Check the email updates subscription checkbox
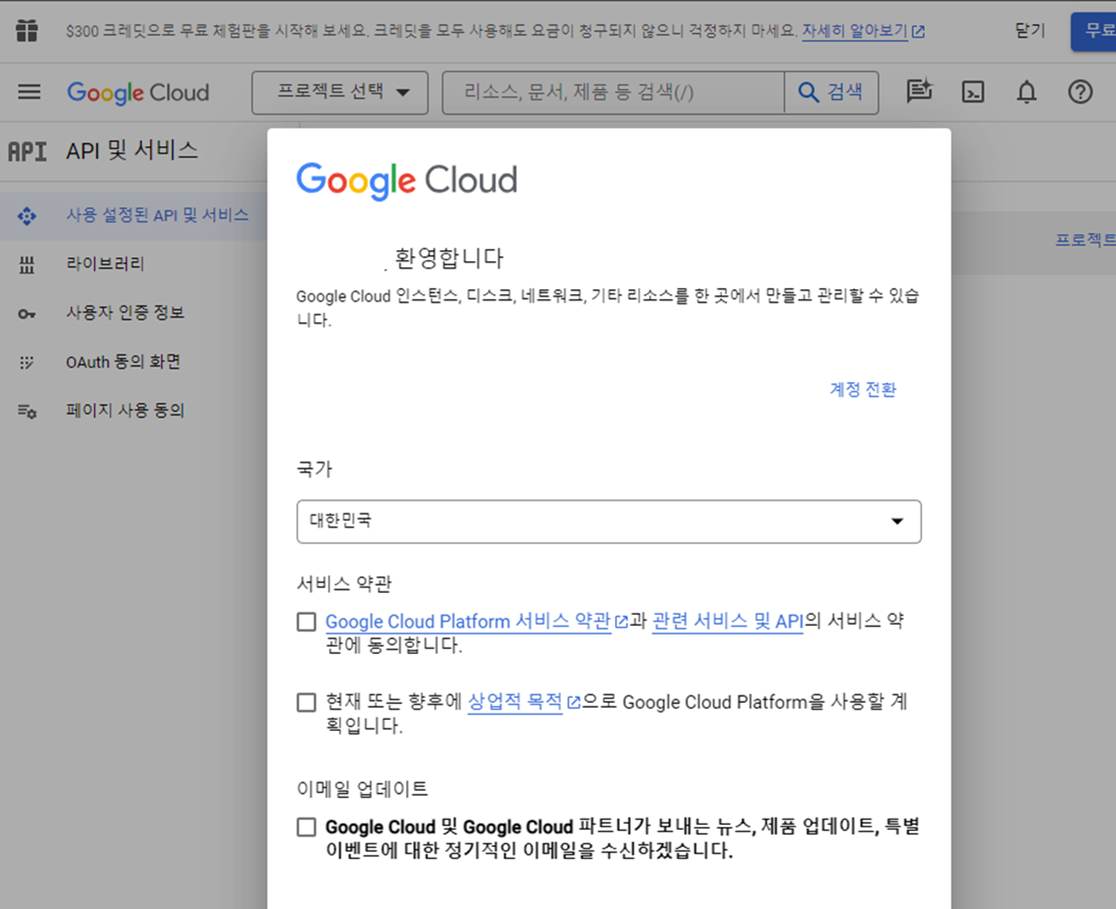This screenshot has height=909, width=1116. pyautogui.click(x=306, y=827)
